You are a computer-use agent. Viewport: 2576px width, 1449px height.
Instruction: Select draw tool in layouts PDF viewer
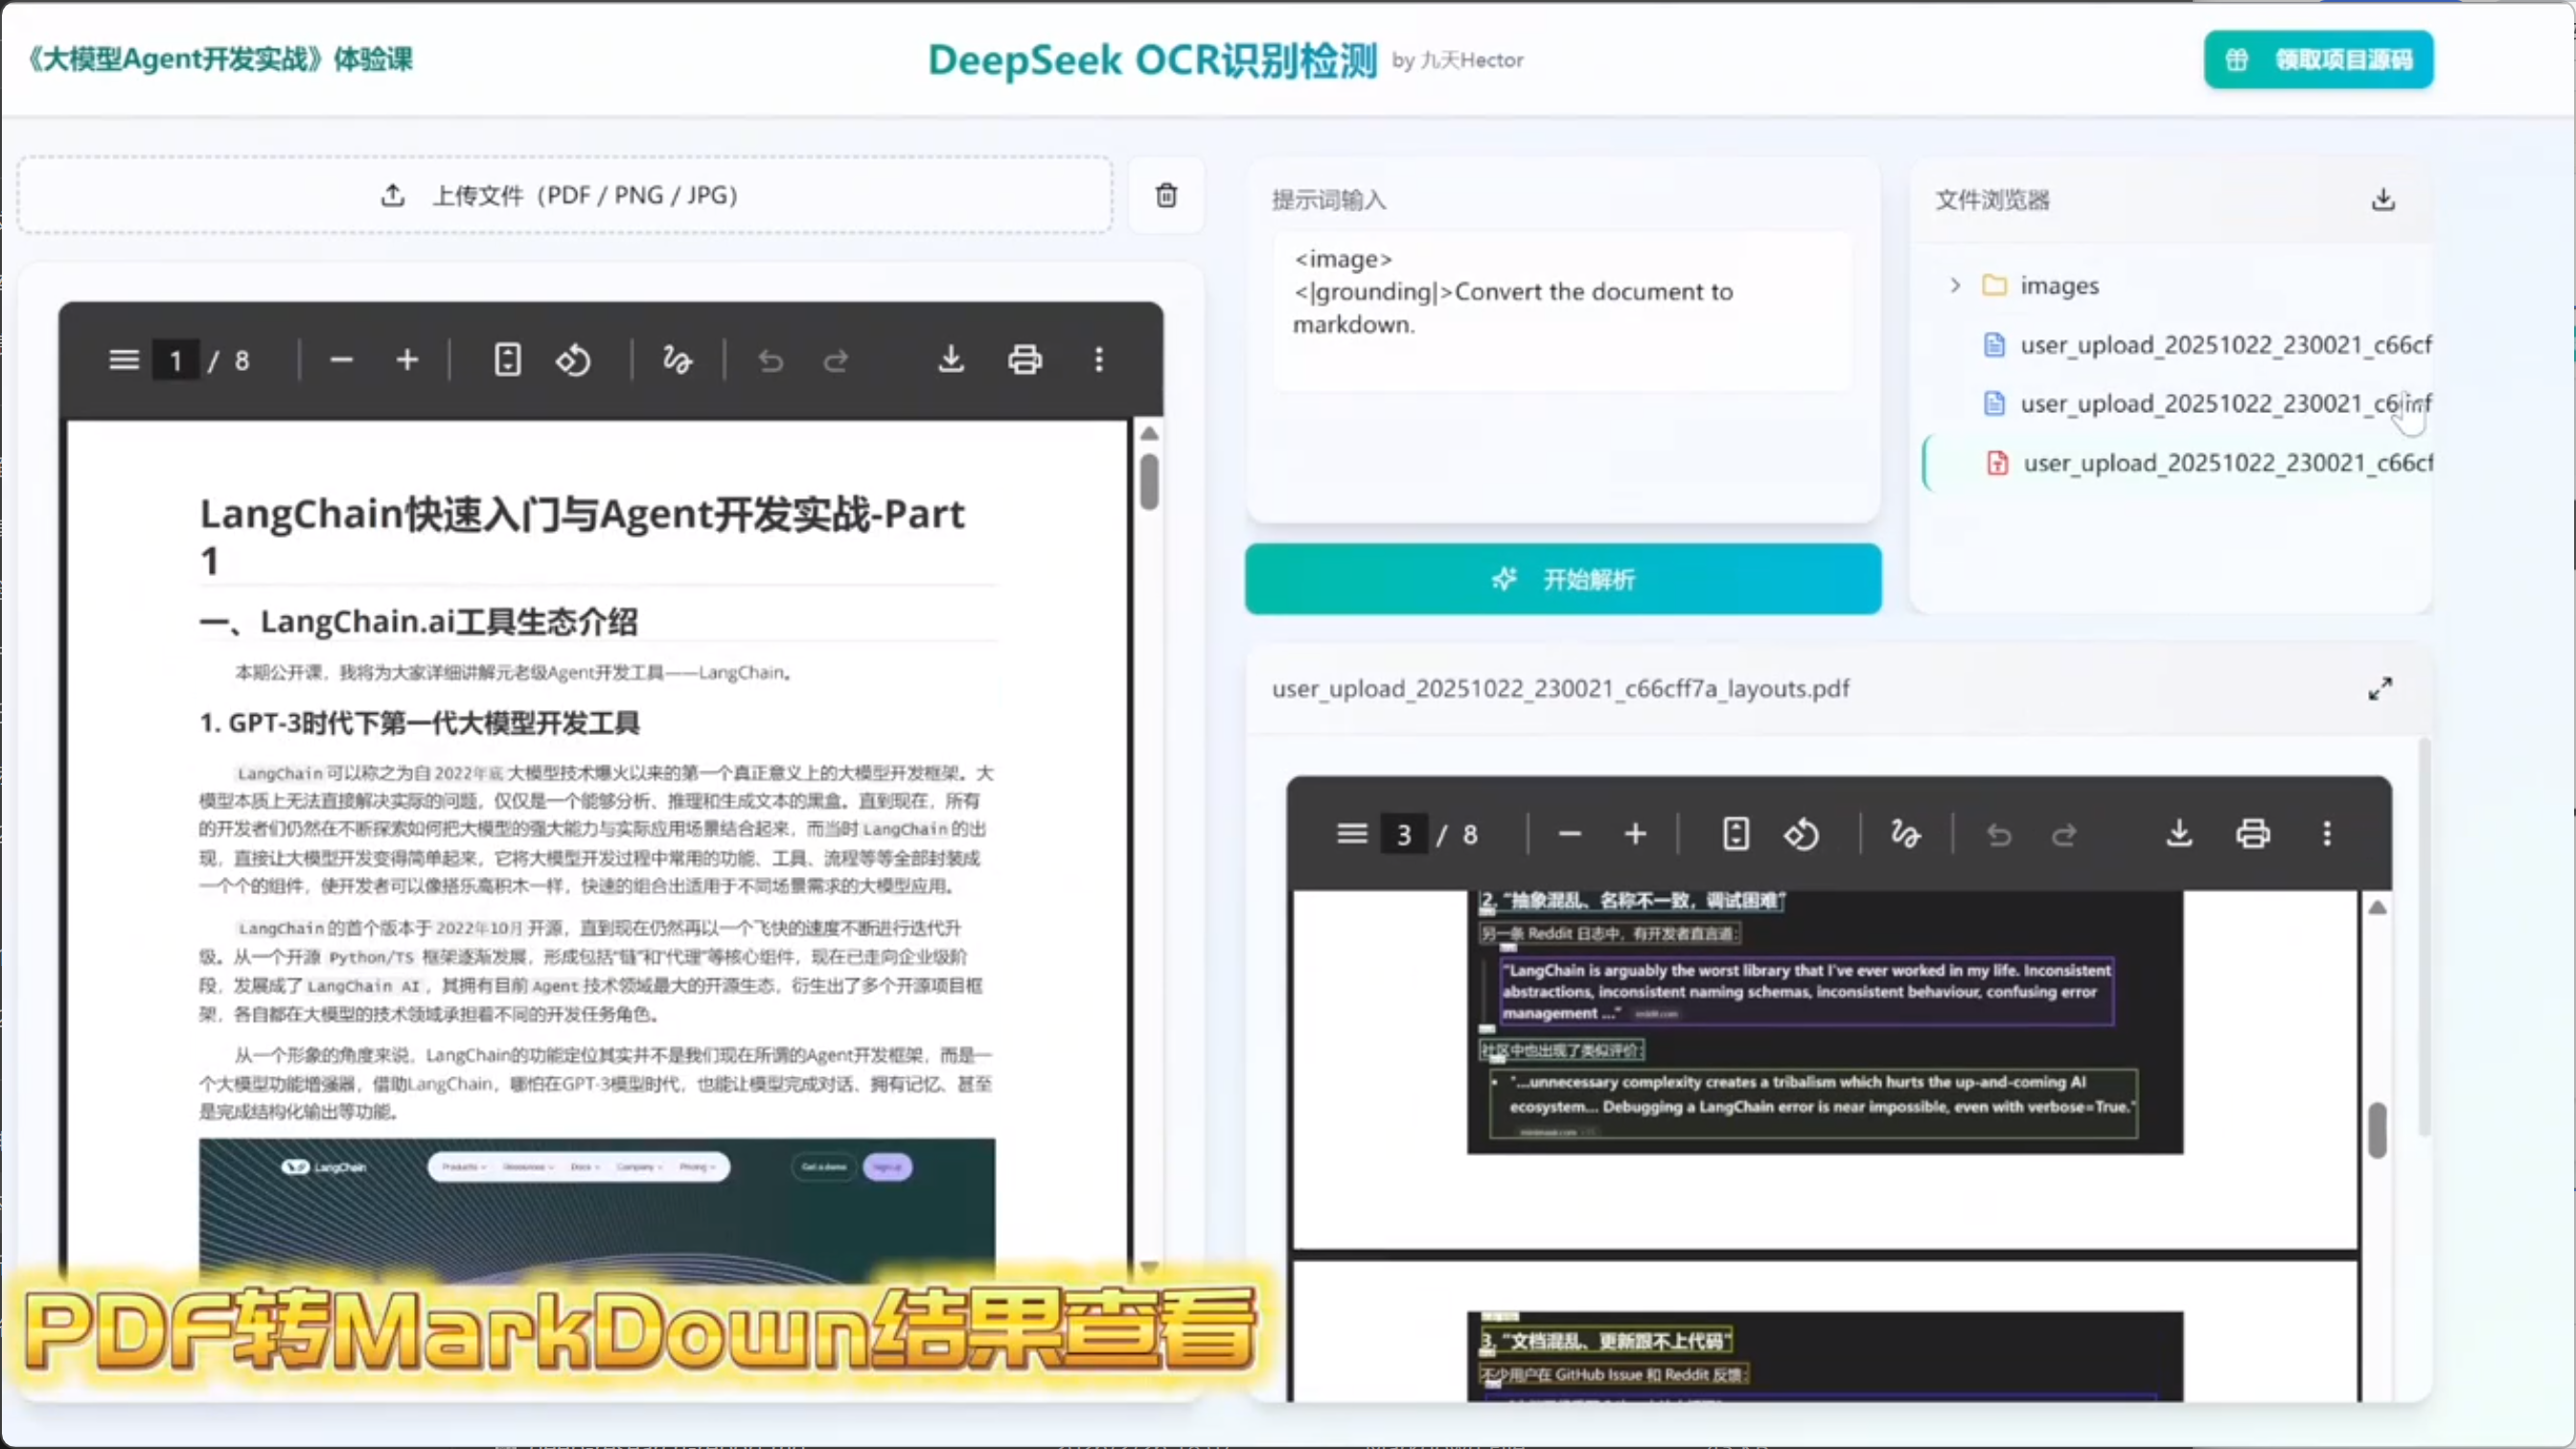click(1905, 834)
